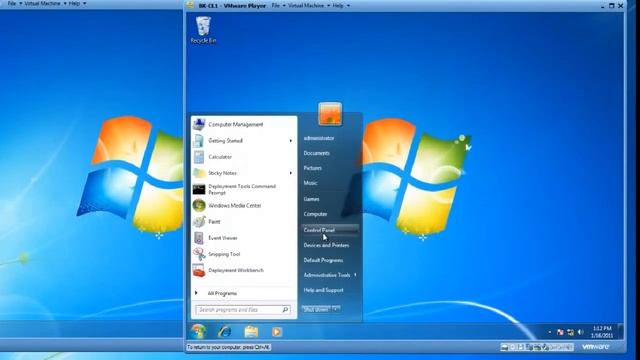Open the Recycle Bin desktop icon
This screenshot has width=640, height=360.
[x=203, y=29]
